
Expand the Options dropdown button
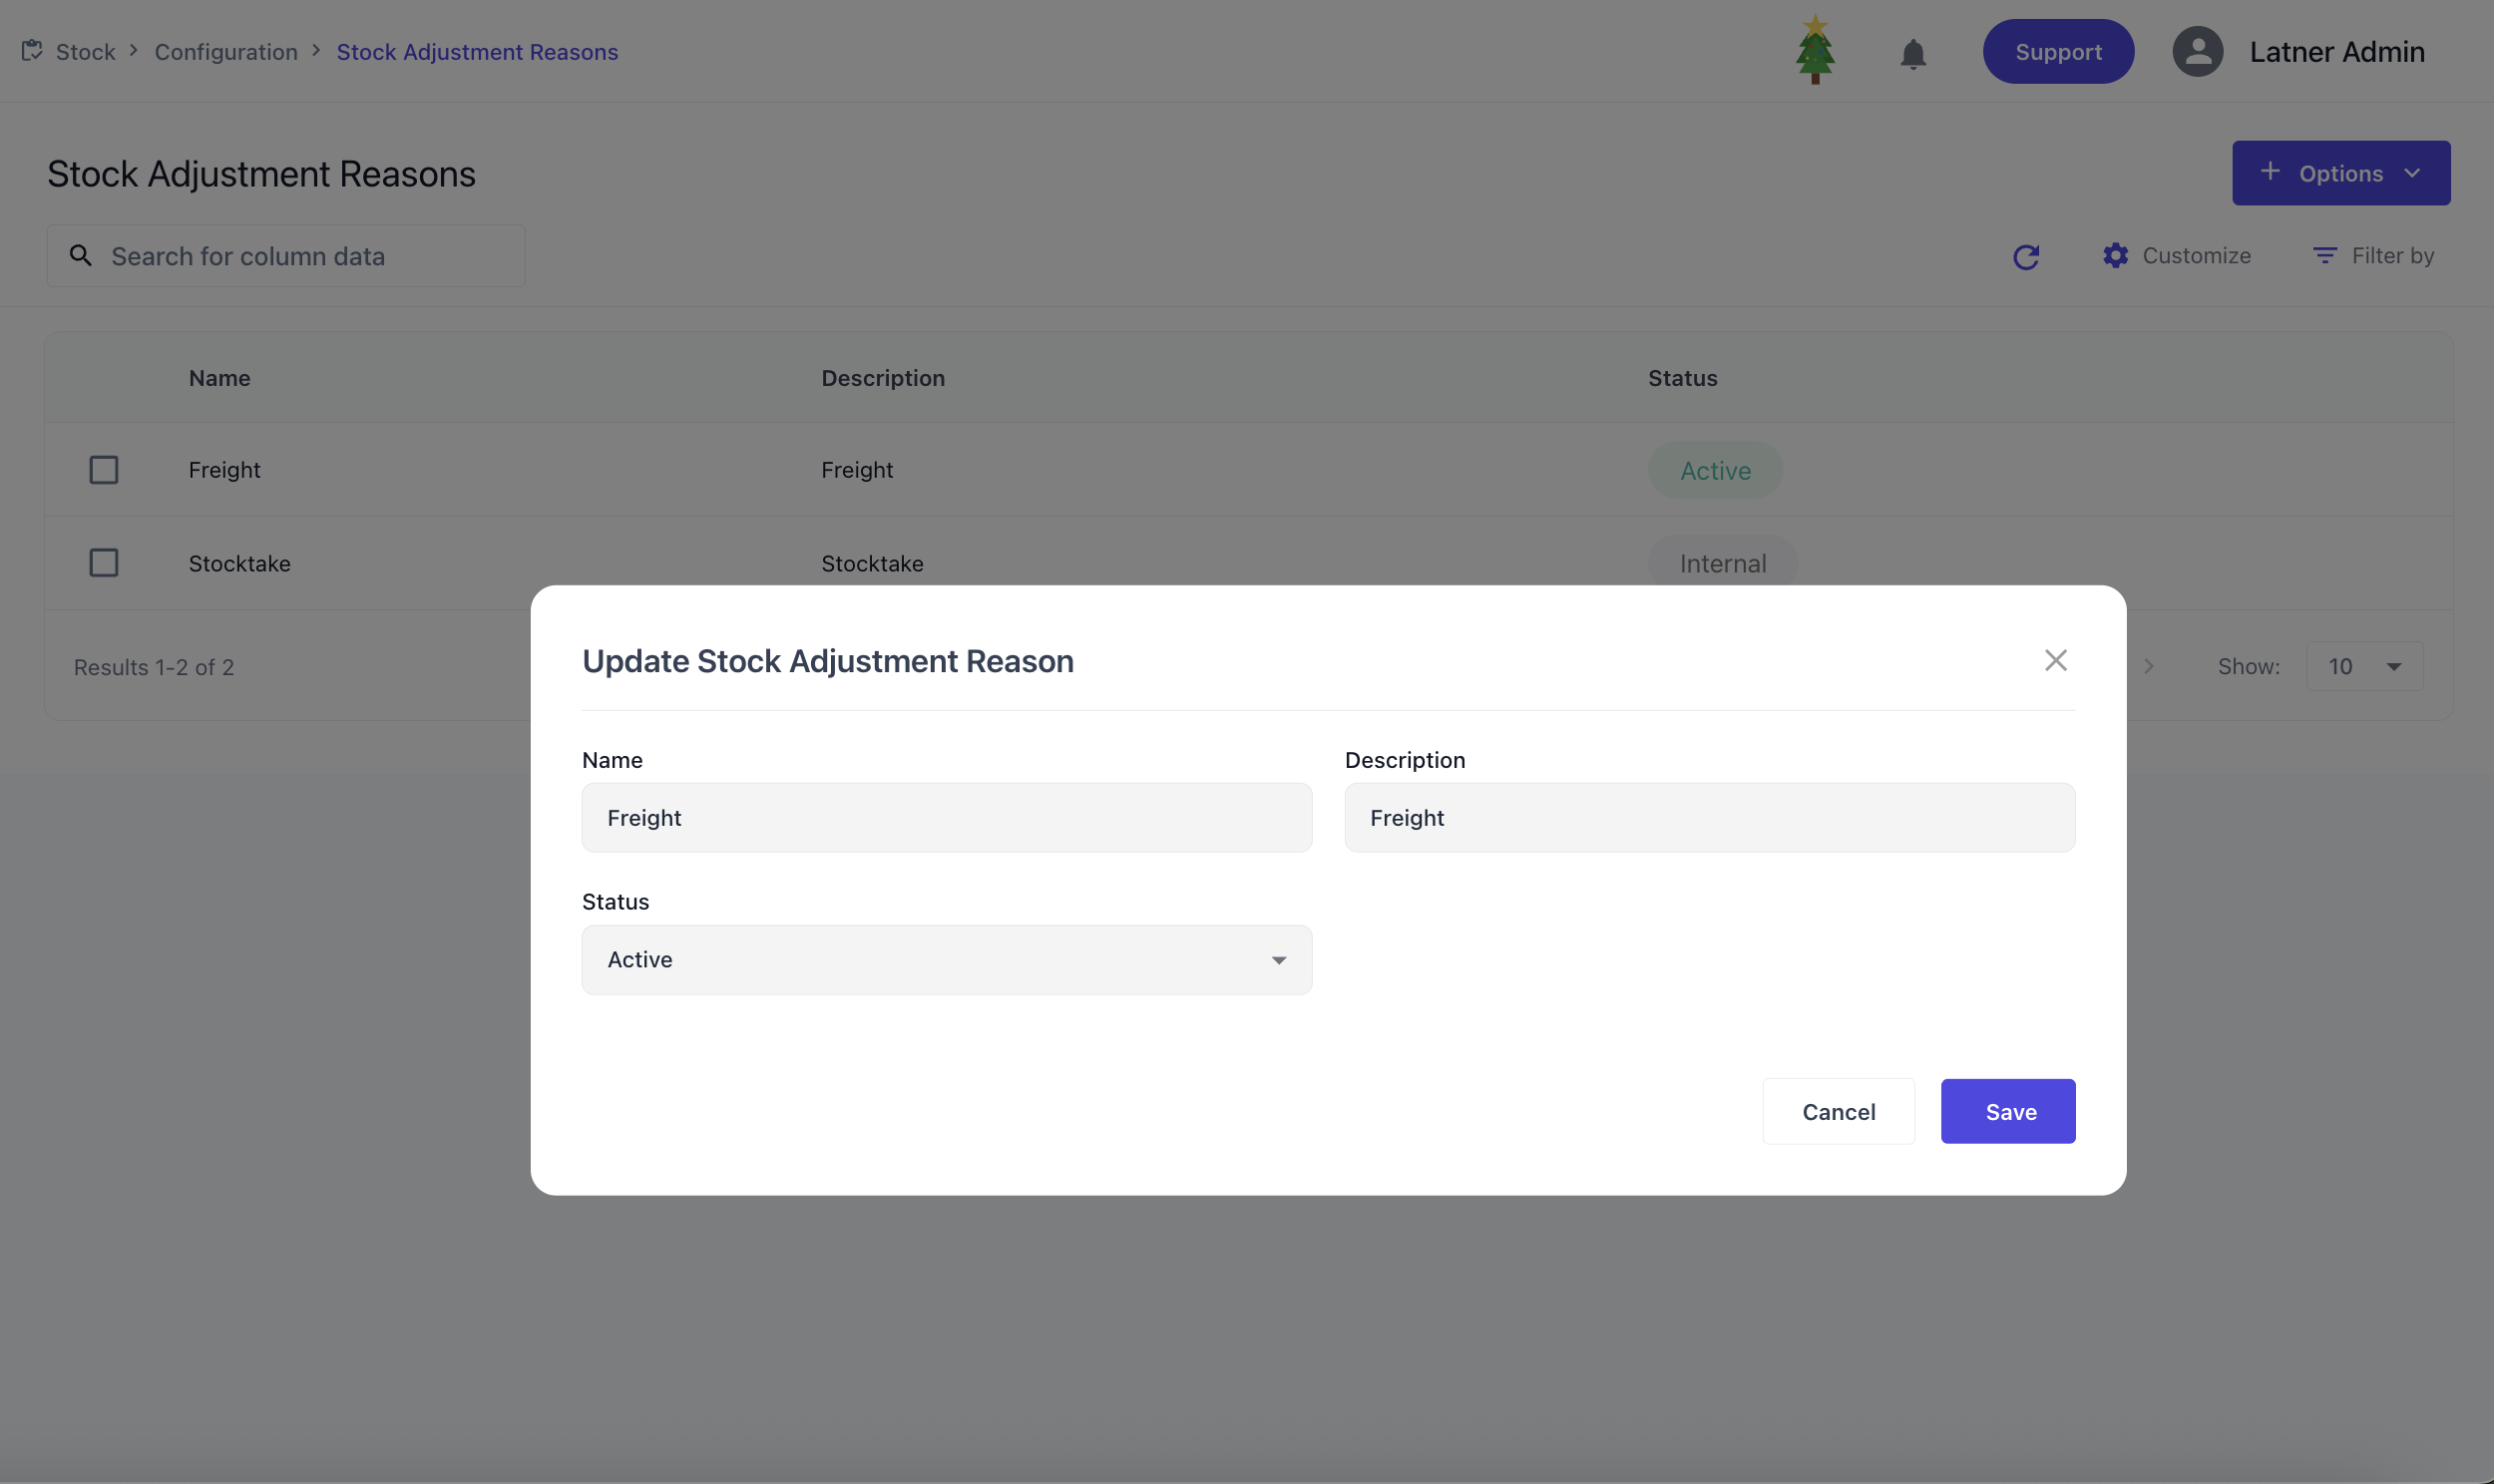coord(2340,173)
